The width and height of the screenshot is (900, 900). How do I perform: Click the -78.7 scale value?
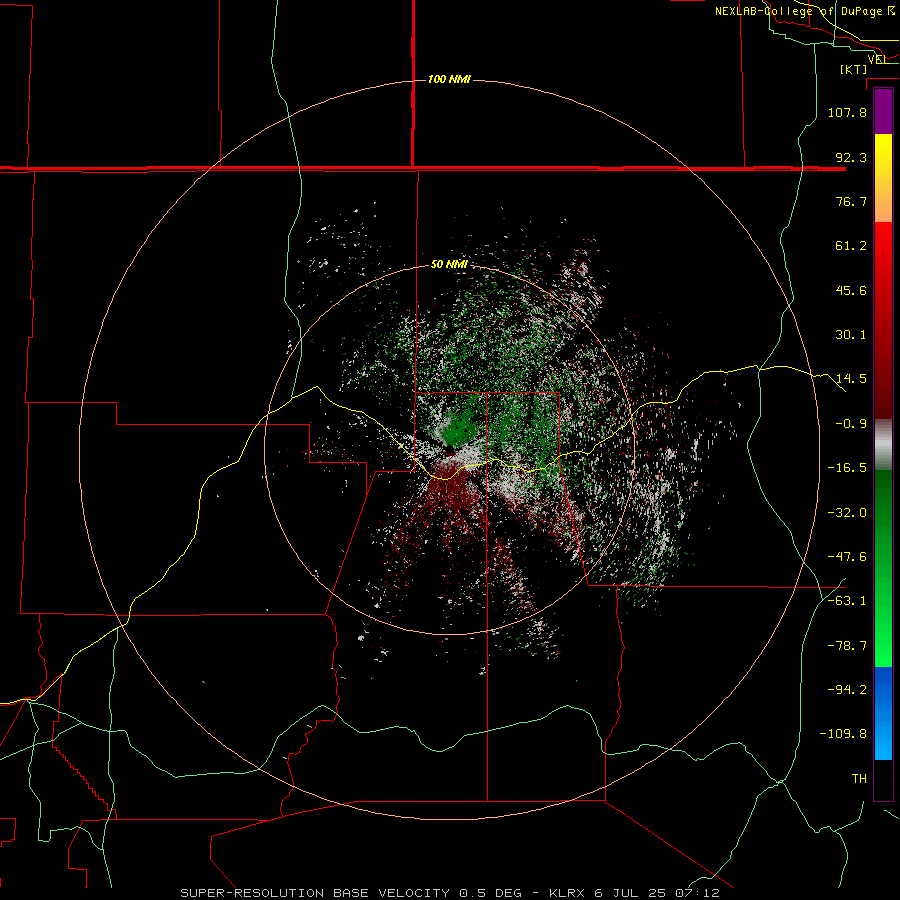click(x=847, y=646)
